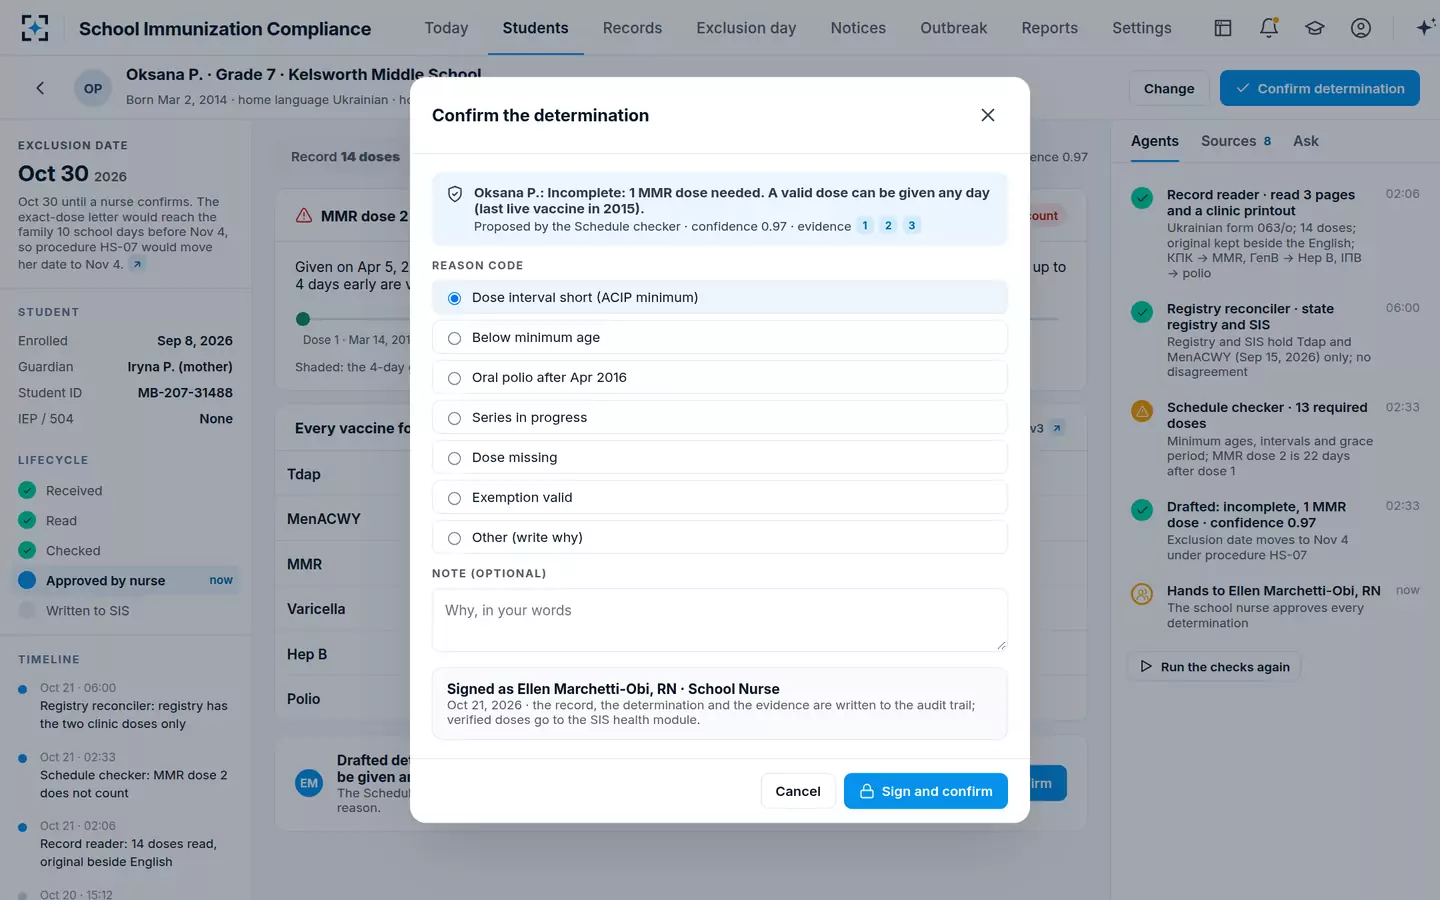Click the MMR dose timeline green marker

pyautogui.click(x=303, y=319)
